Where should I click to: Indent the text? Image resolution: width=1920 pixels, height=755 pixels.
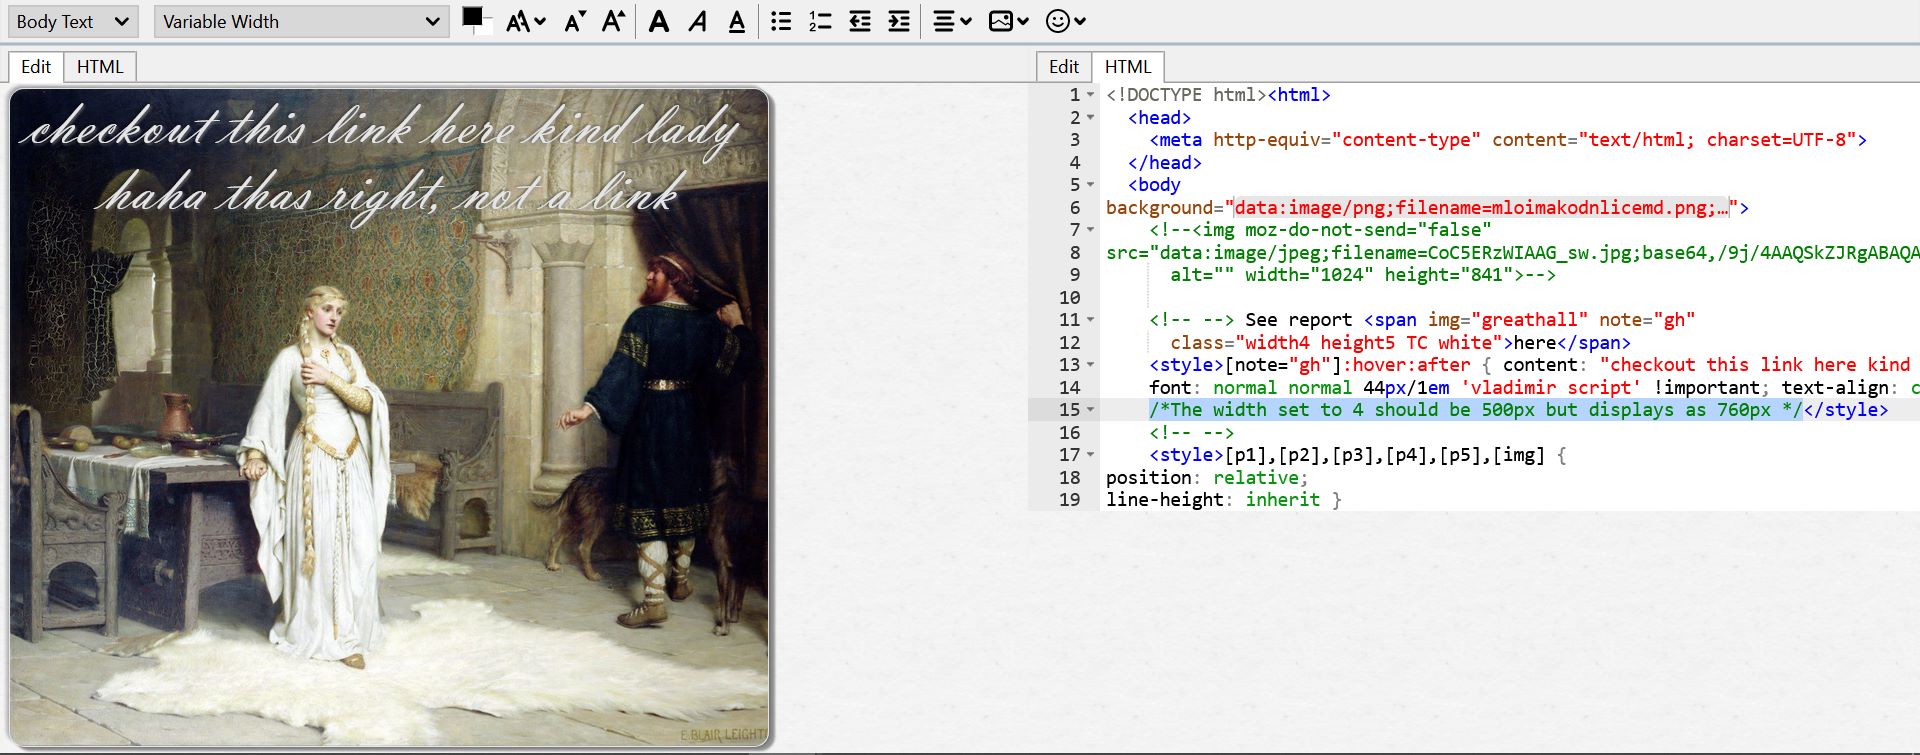[x=899, y=21]
